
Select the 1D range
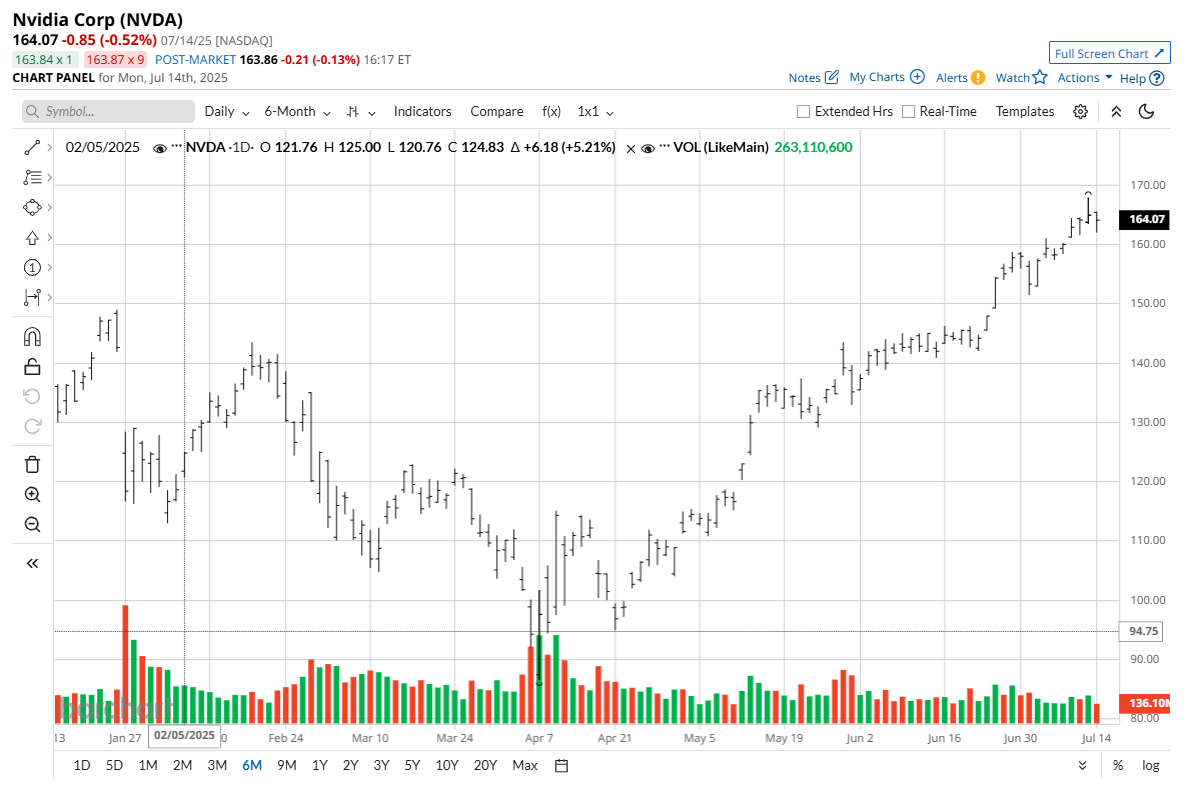pyautogui.click(x=82, y=765)
